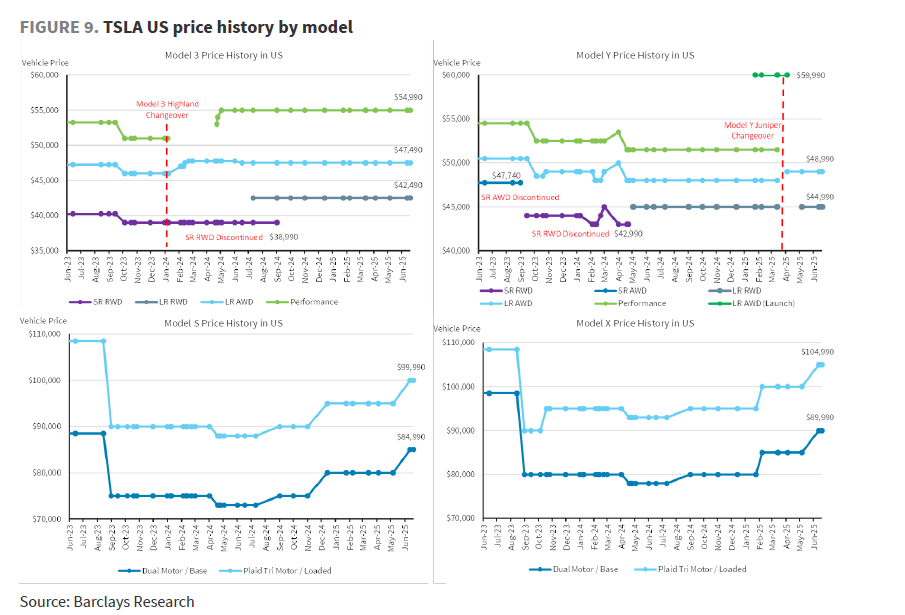Click the $54,990 Performance data label in Model 3 chart

[408, 97]
